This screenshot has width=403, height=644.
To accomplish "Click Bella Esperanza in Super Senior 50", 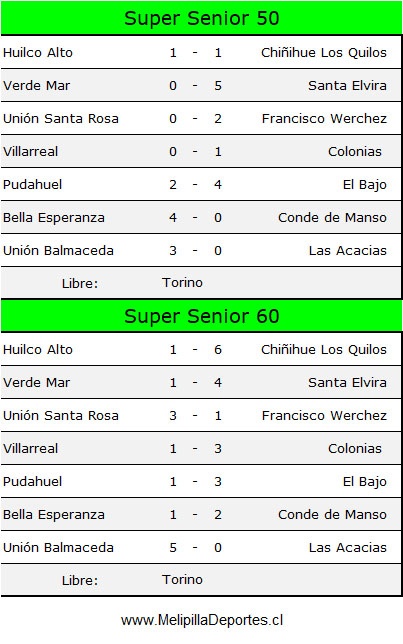I will pos(54,218).
